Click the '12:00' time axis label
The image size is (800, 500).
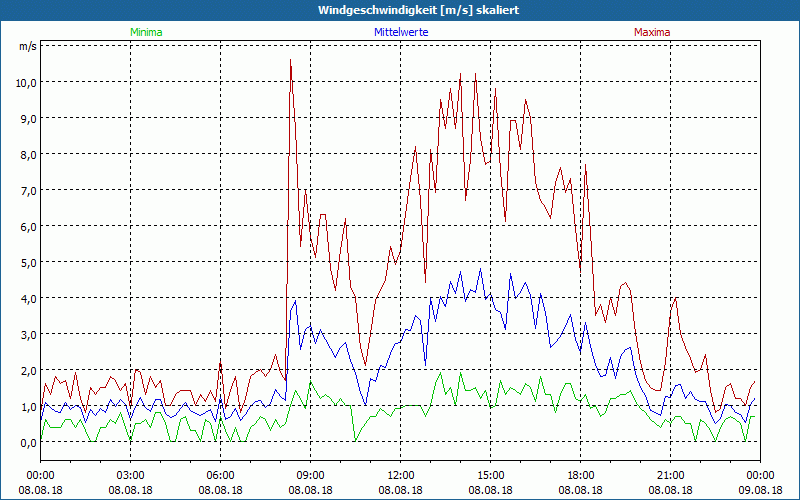click(401, 476)
